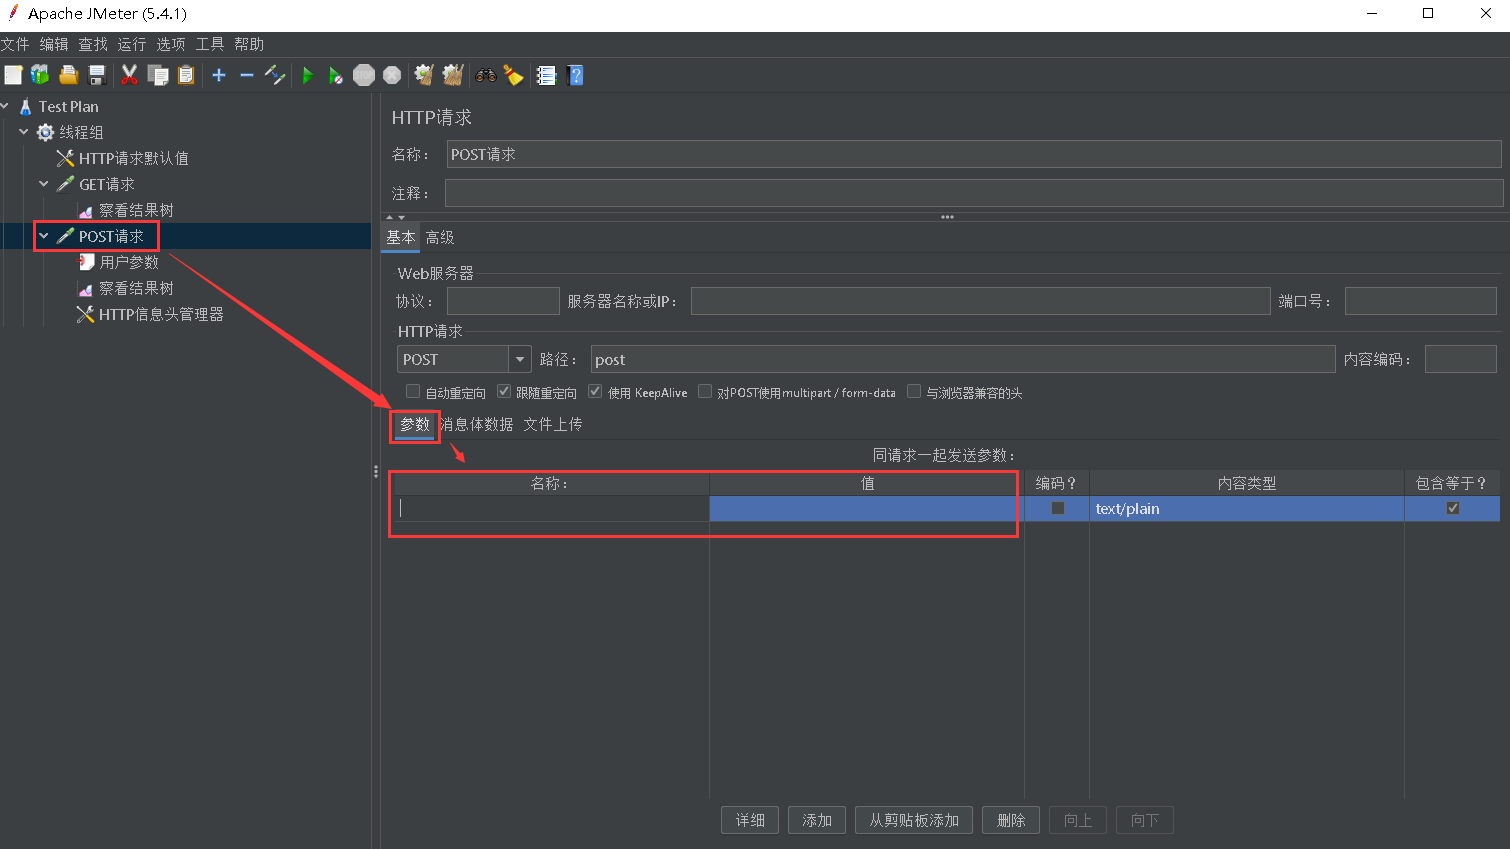Start the test with green play icon
Screen dimensions: 1510x849
[308, 75]
